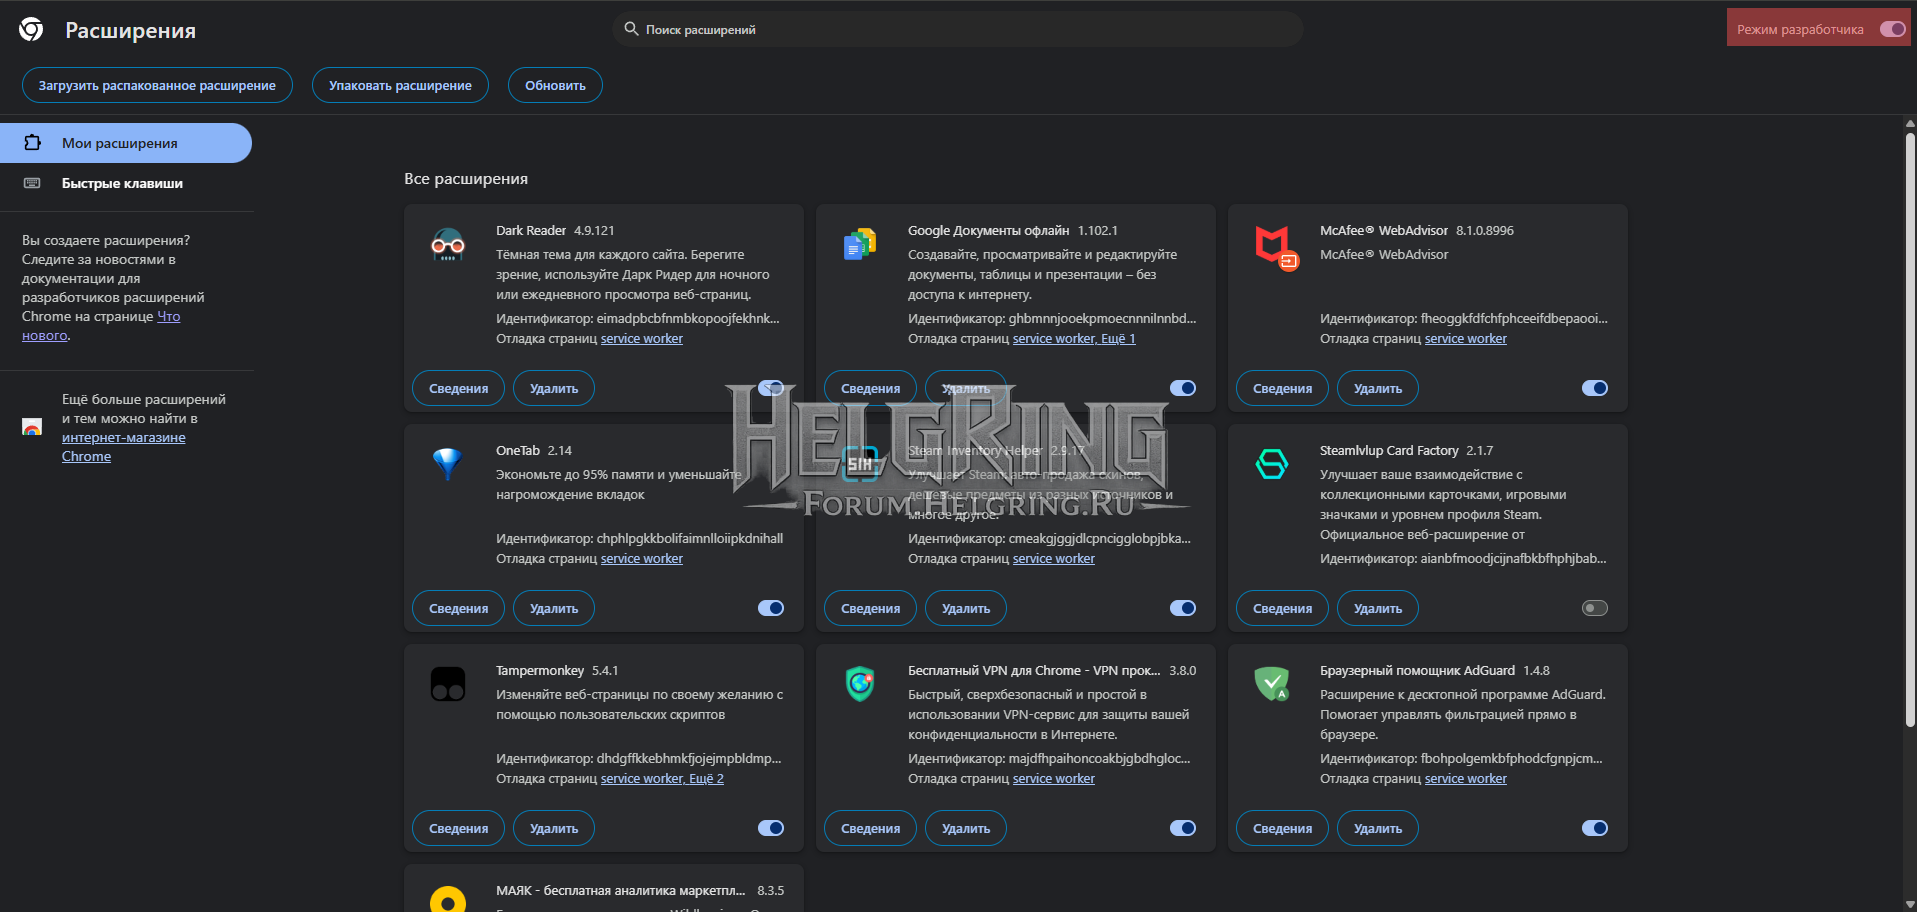Viewport: 1917px width, 912px height.
Task: Open интернет-магазине Chrome link
Action: point(124,447)
